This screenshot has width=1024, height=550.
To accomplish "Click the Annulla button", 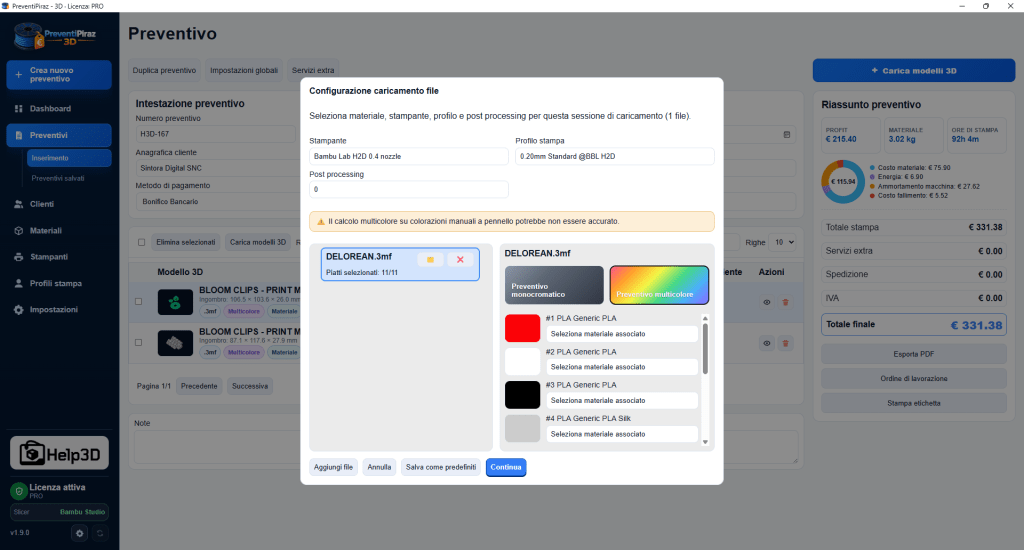I will pyautogui.click(x=379, y=467).
